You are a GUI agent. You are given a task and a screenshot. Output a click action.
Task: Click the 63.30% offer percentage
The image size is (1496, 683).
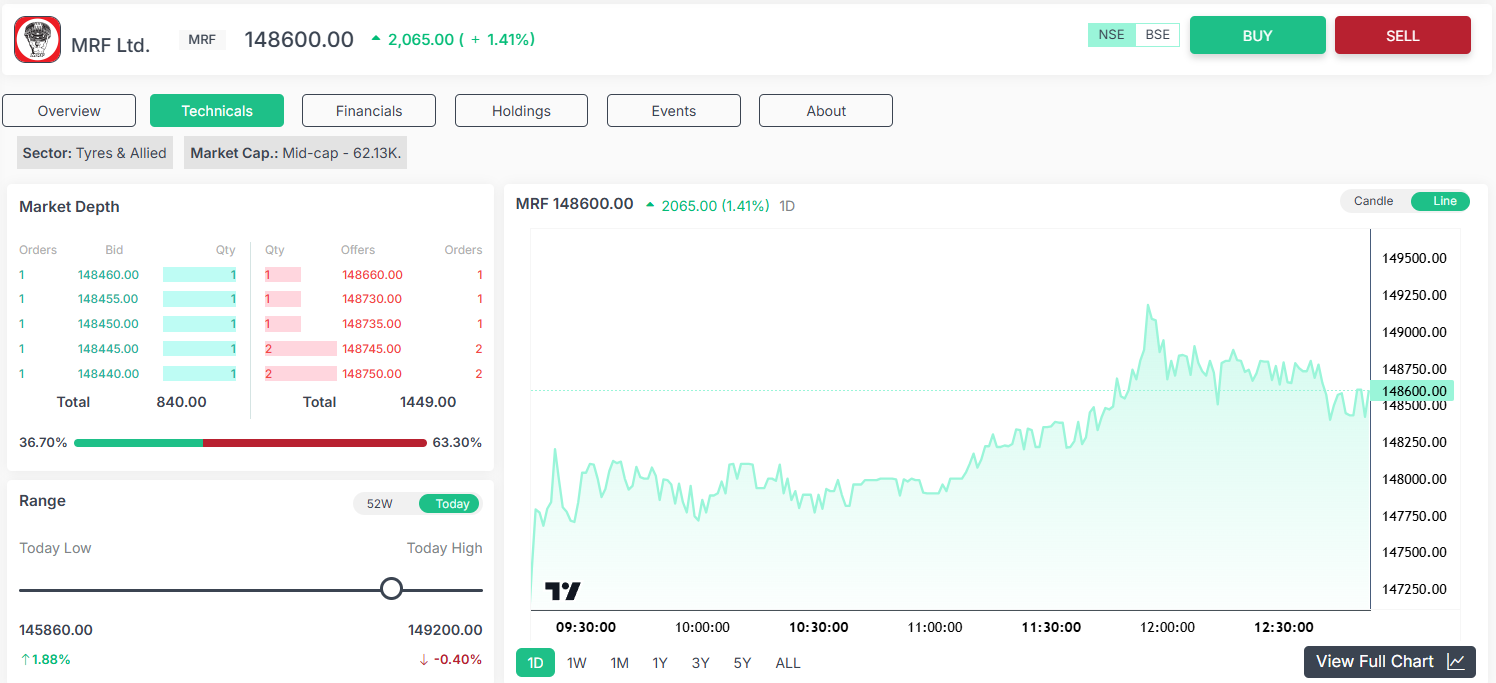[x=457, y=442]
